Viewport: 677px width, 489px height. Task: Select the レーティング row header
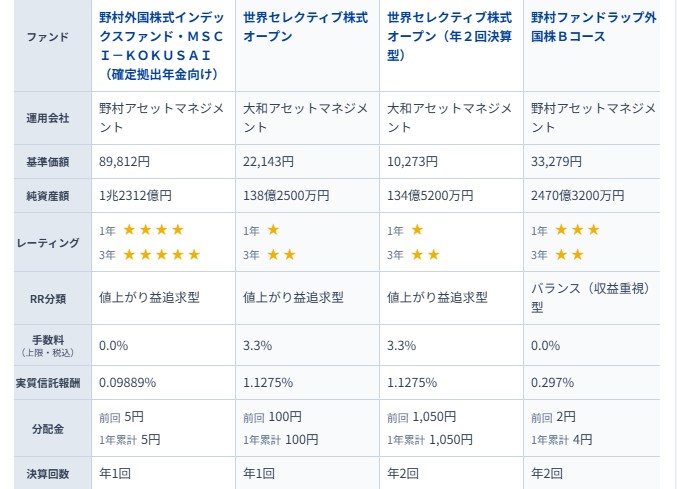coord(48,242)
